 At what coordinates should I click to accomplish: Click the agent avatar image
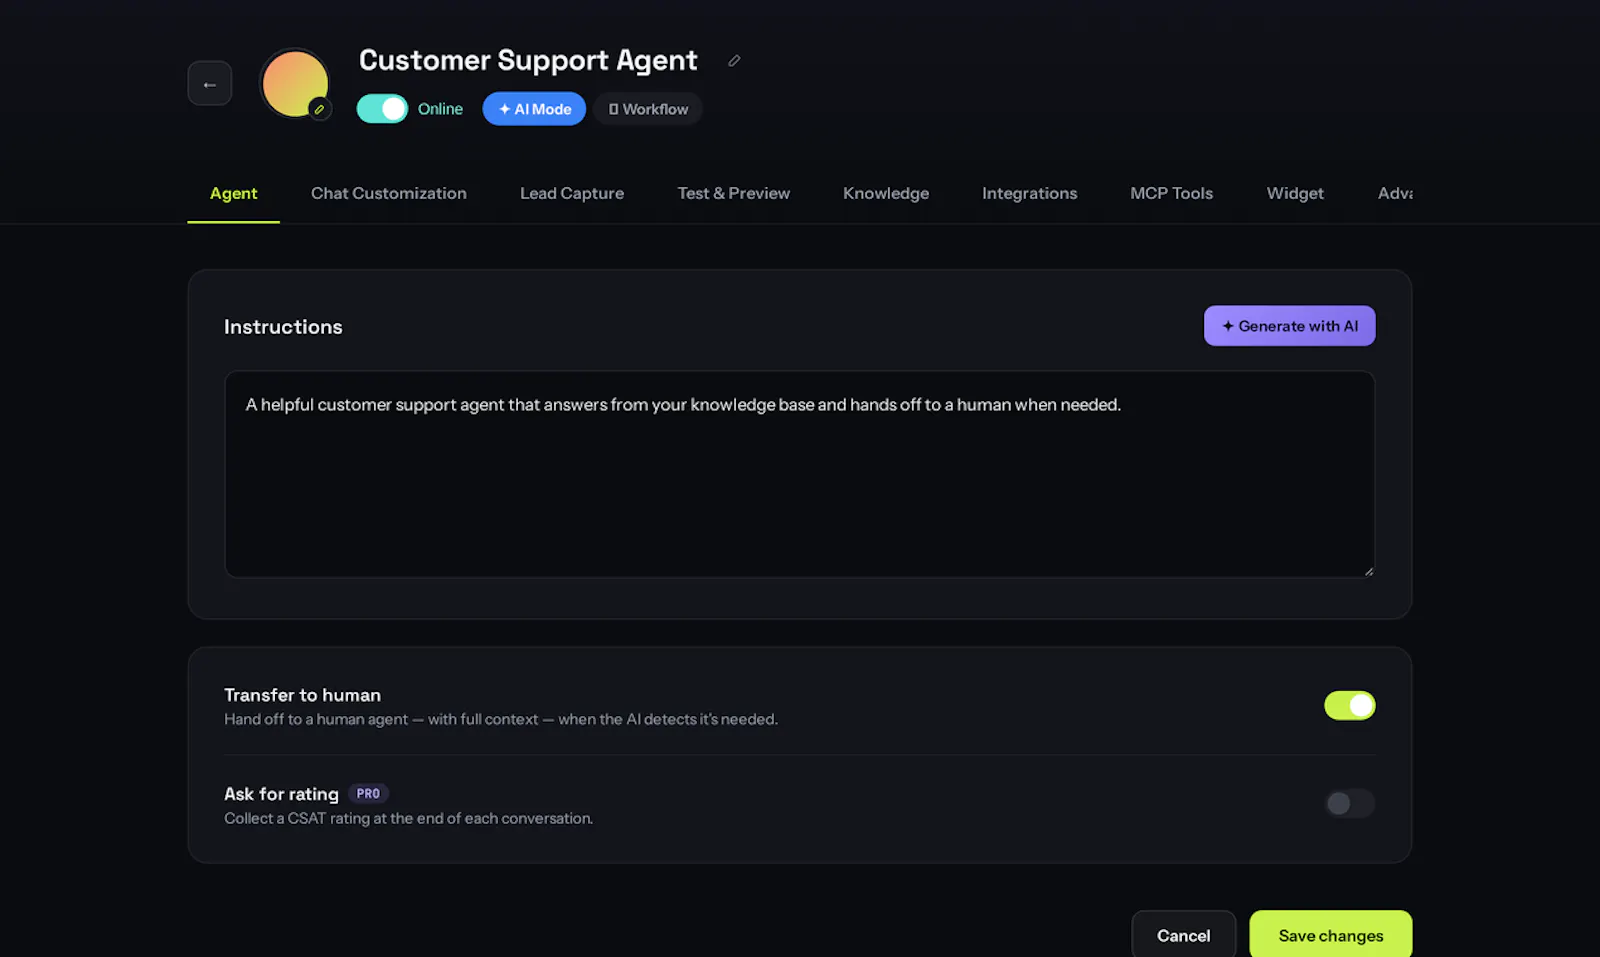(x=294, y=83)
